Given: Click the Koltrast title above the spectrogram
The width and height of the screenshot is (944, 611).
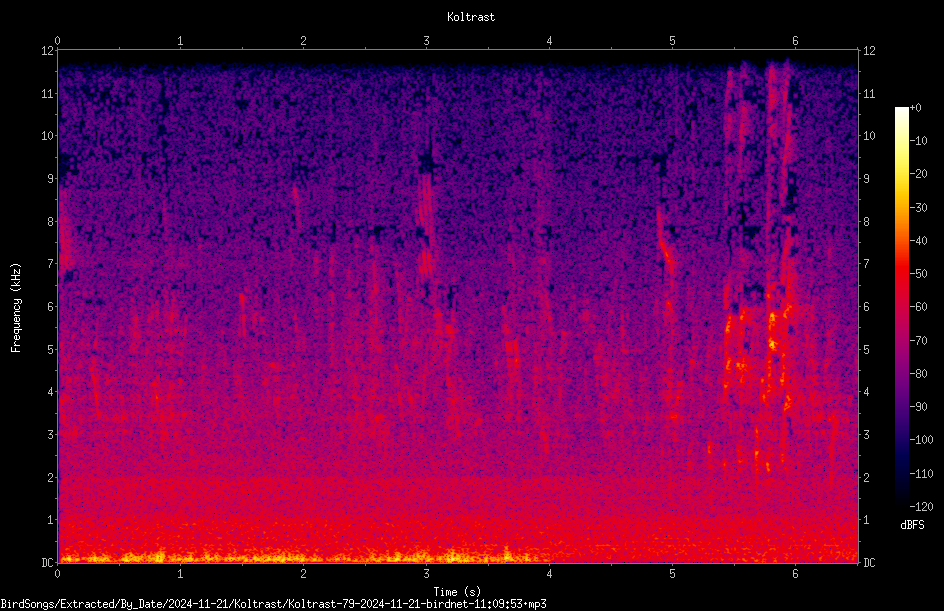Looking at the screenshot, I should point(471,17).
